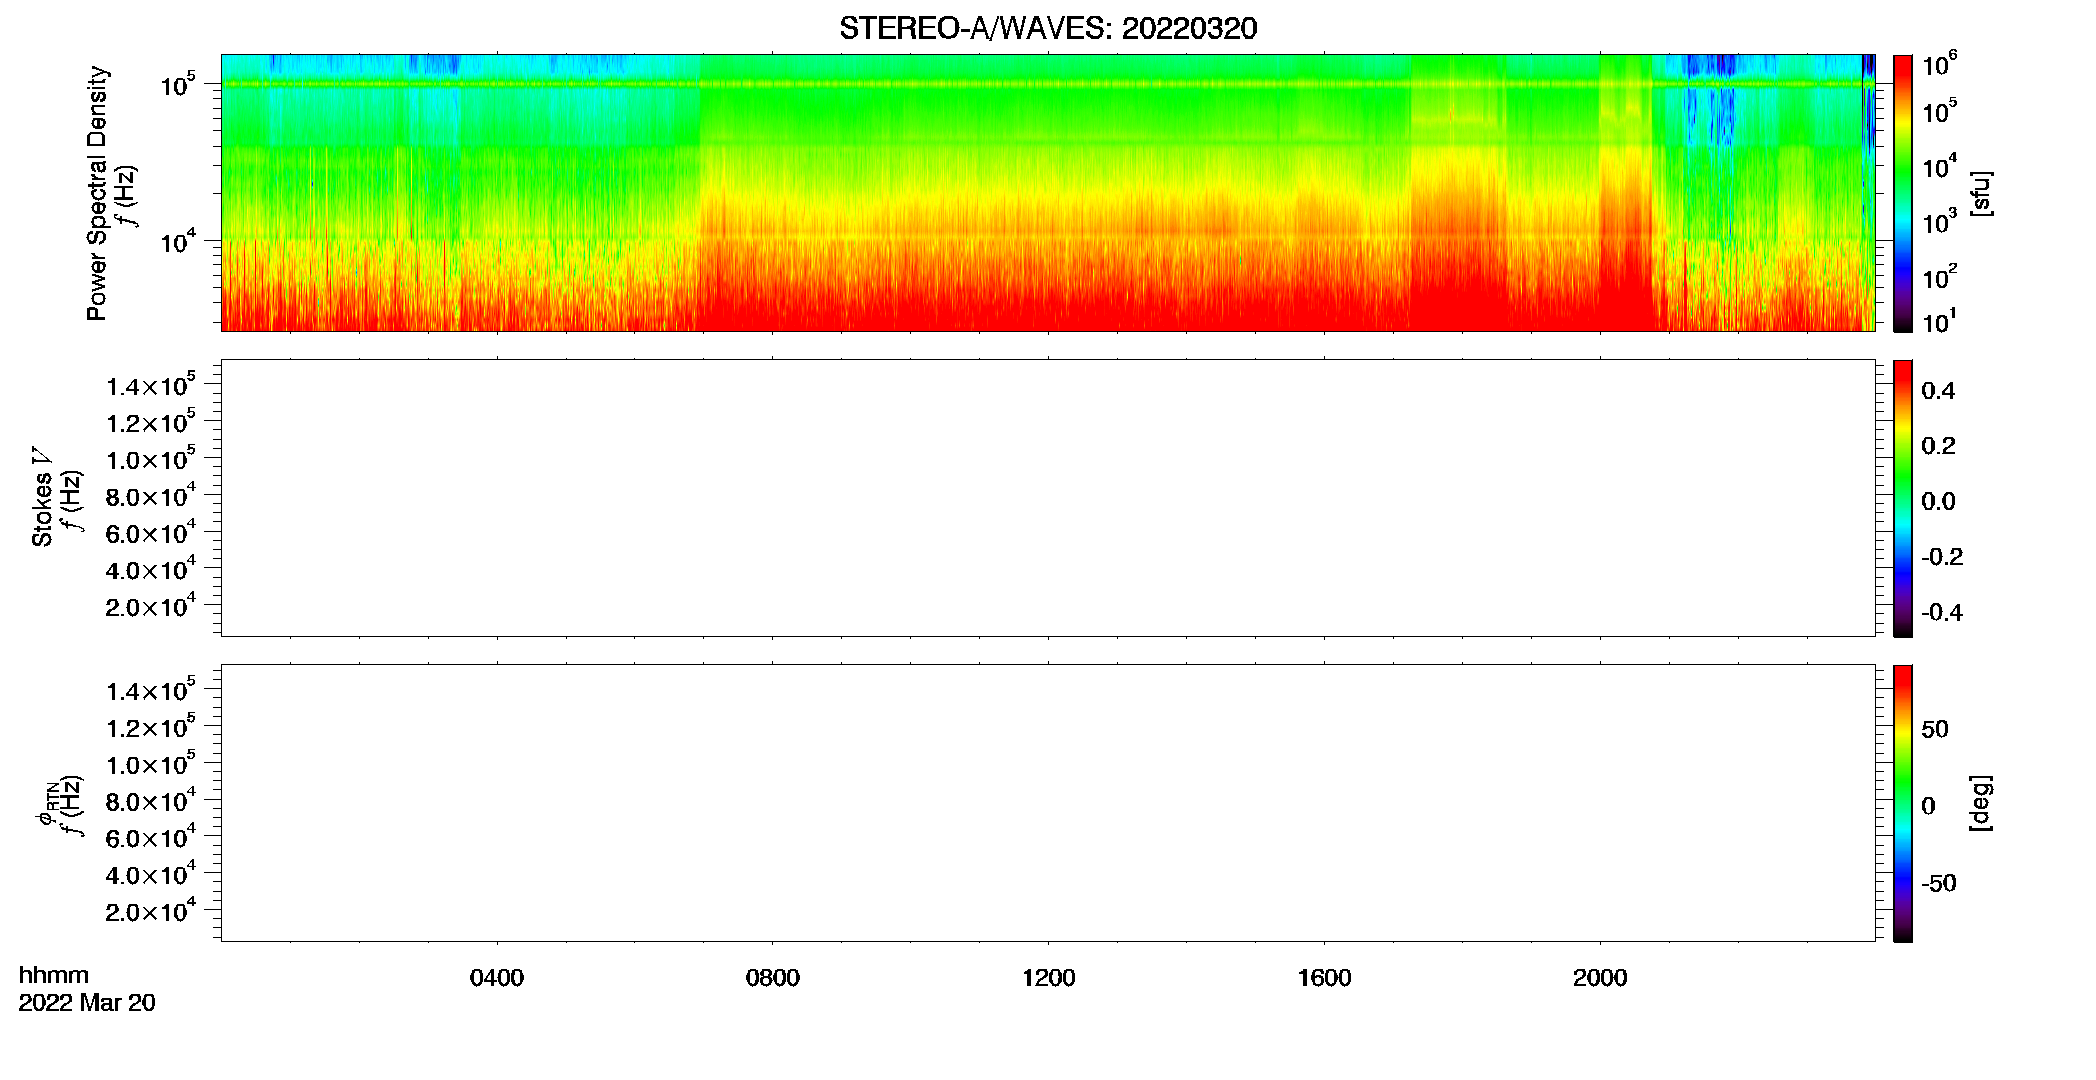Click the 0.4 label on Stokes color bar
The width and height of the screenshot is (2096, 1080).
pos(1938,391)
